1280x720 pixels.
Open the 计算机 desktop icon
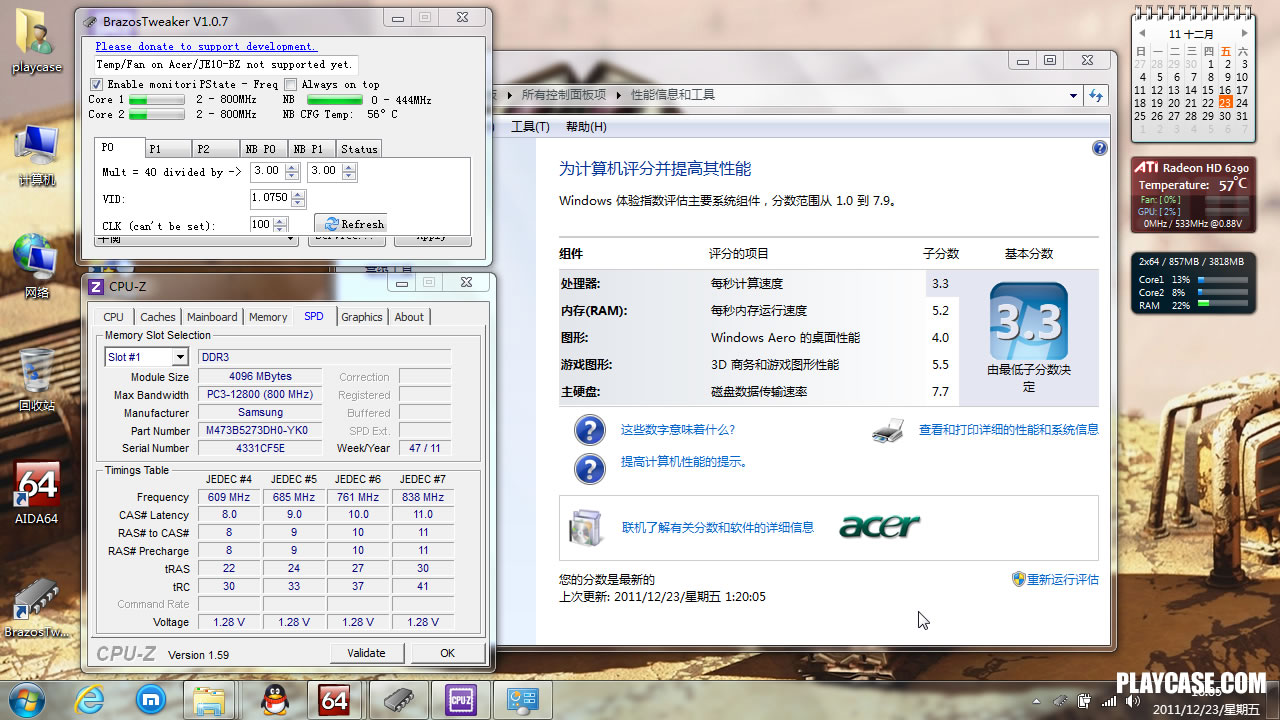pos(37,155)
